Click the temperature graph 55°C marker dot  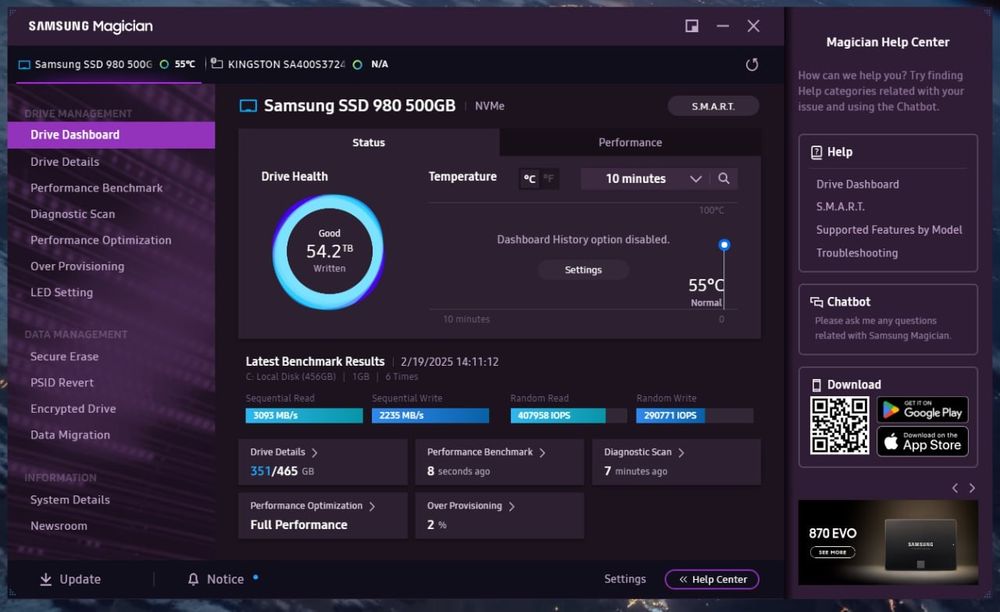pos(724,245)
